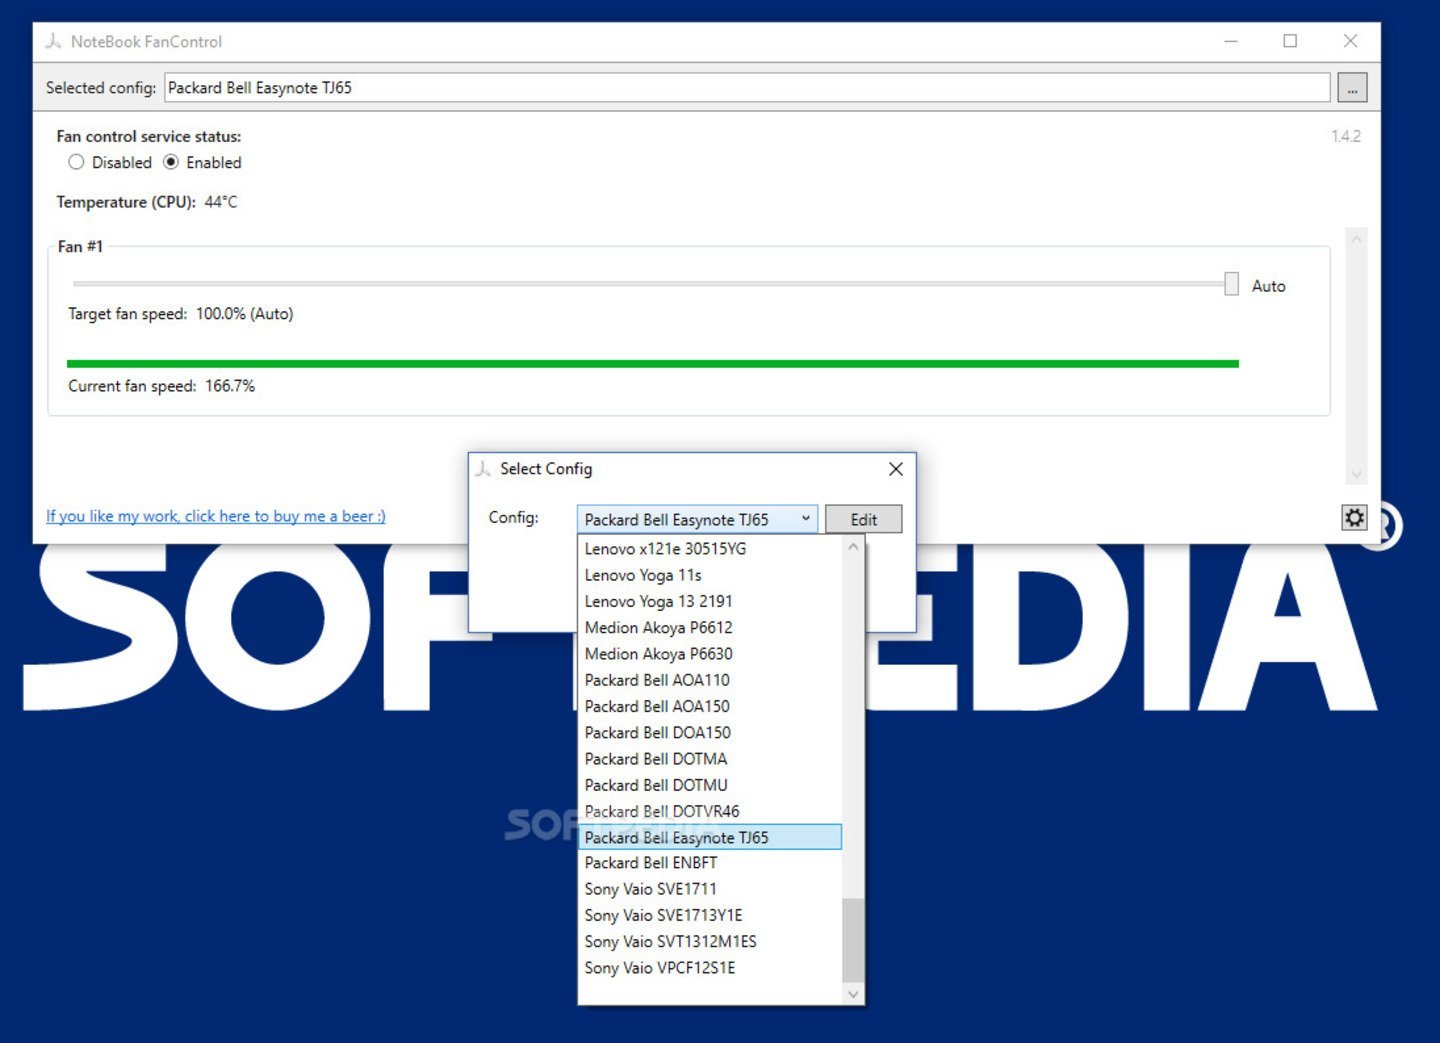Image resolution: width=1440 pixels, height=1043 pixels.
Task: Close the Select Config dialog
Action: pyautogui.click(x=896, y=469)
